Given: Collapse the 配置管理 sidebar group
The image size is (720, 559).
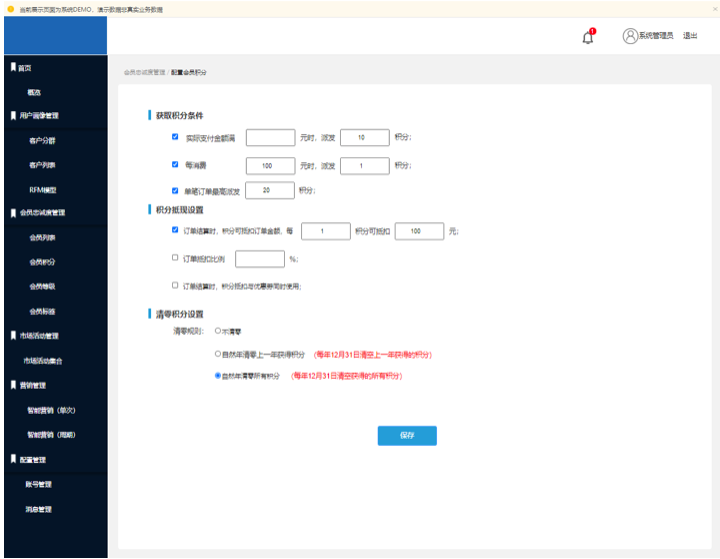Looking at the screenshot, I should click(32, 460).
